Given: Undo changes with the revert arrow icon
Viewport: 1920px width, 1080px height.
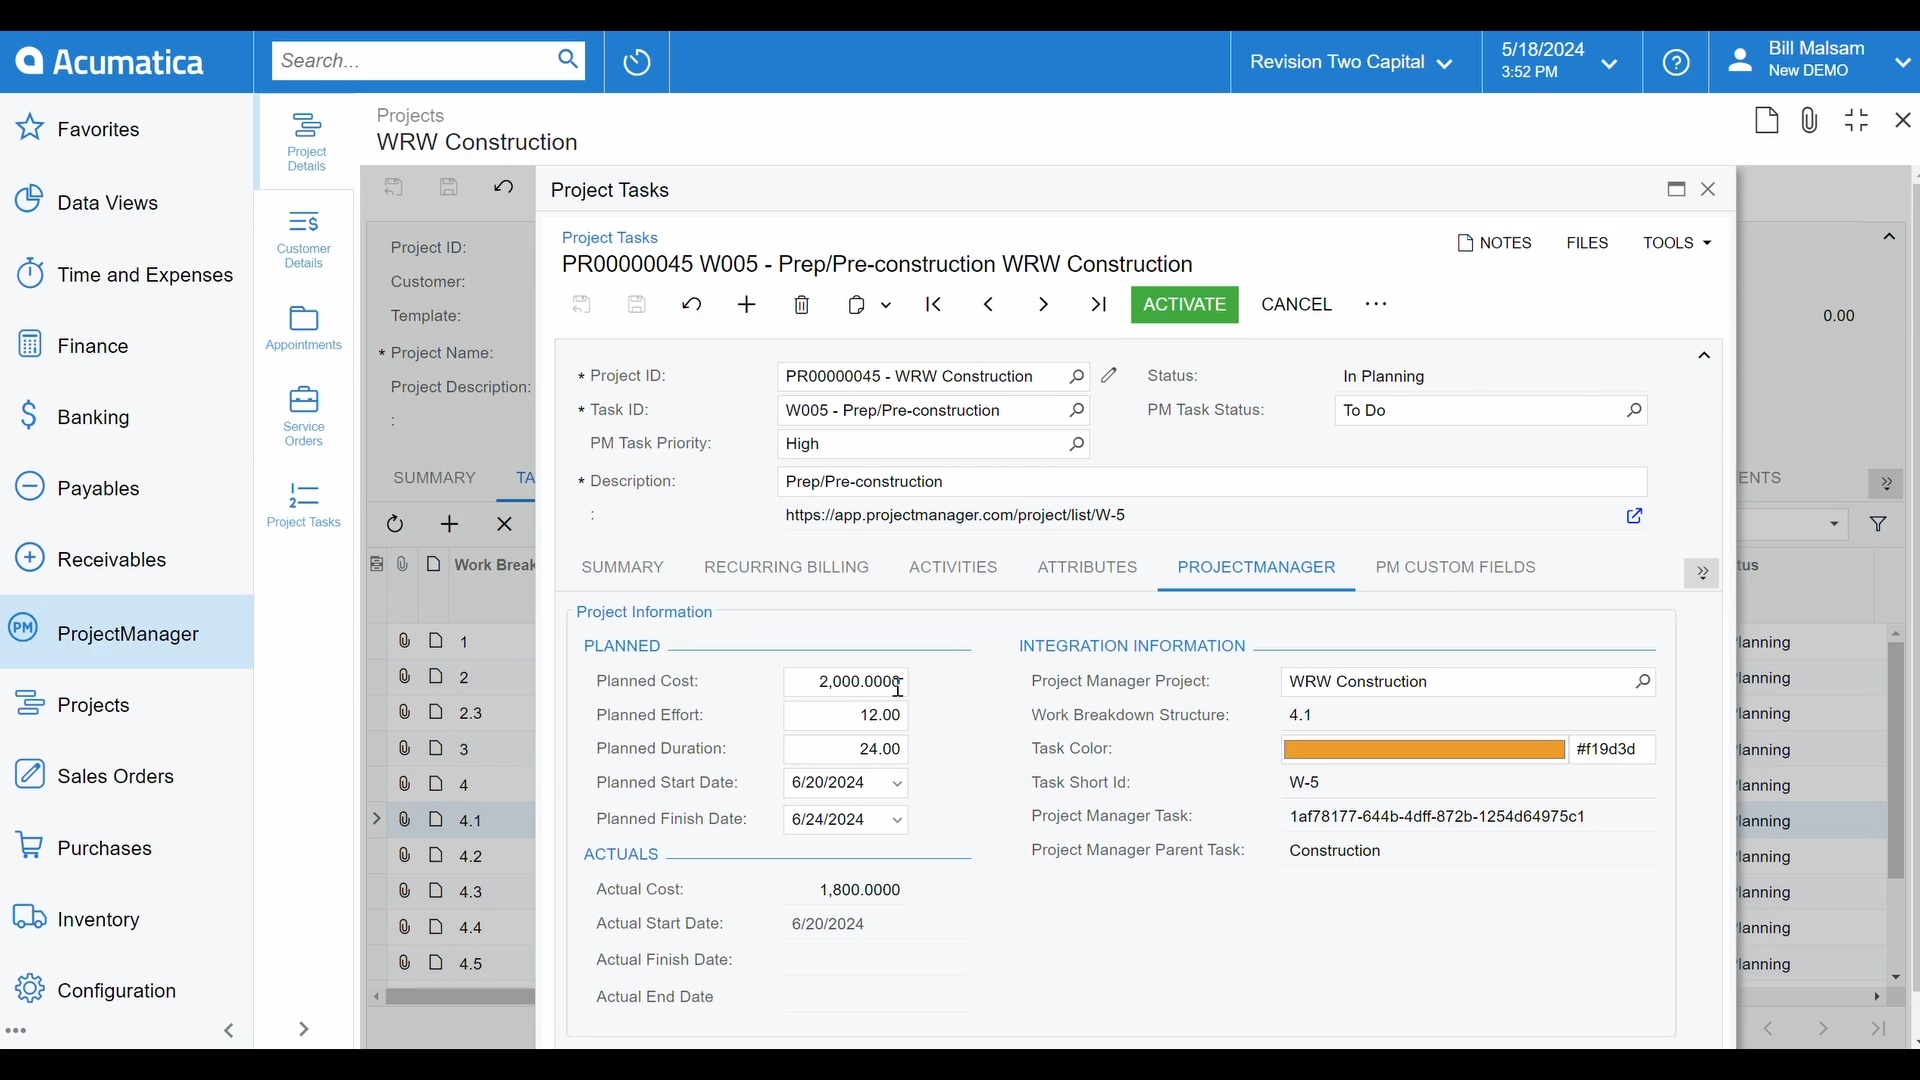Looking at the screenshot, I should coord(692,305).
